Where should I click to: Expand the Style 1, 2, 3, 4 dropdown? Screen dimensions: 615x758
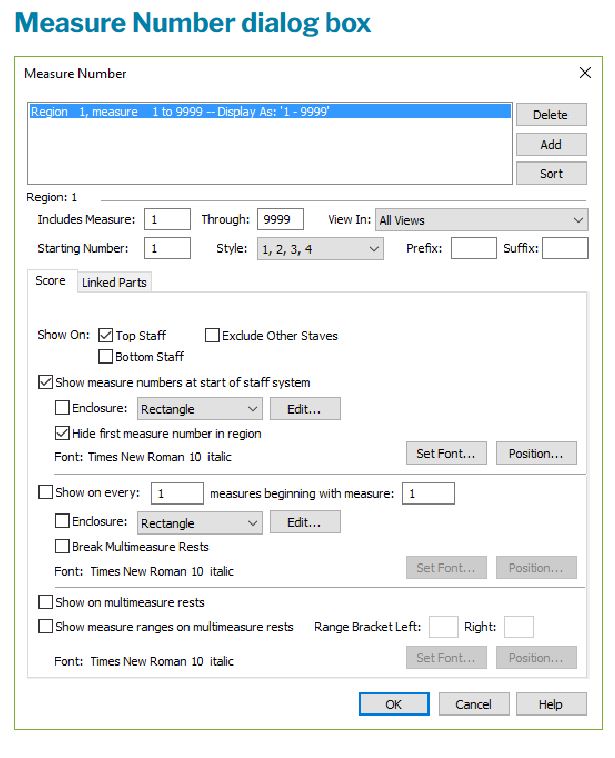[x=319, y=249]
